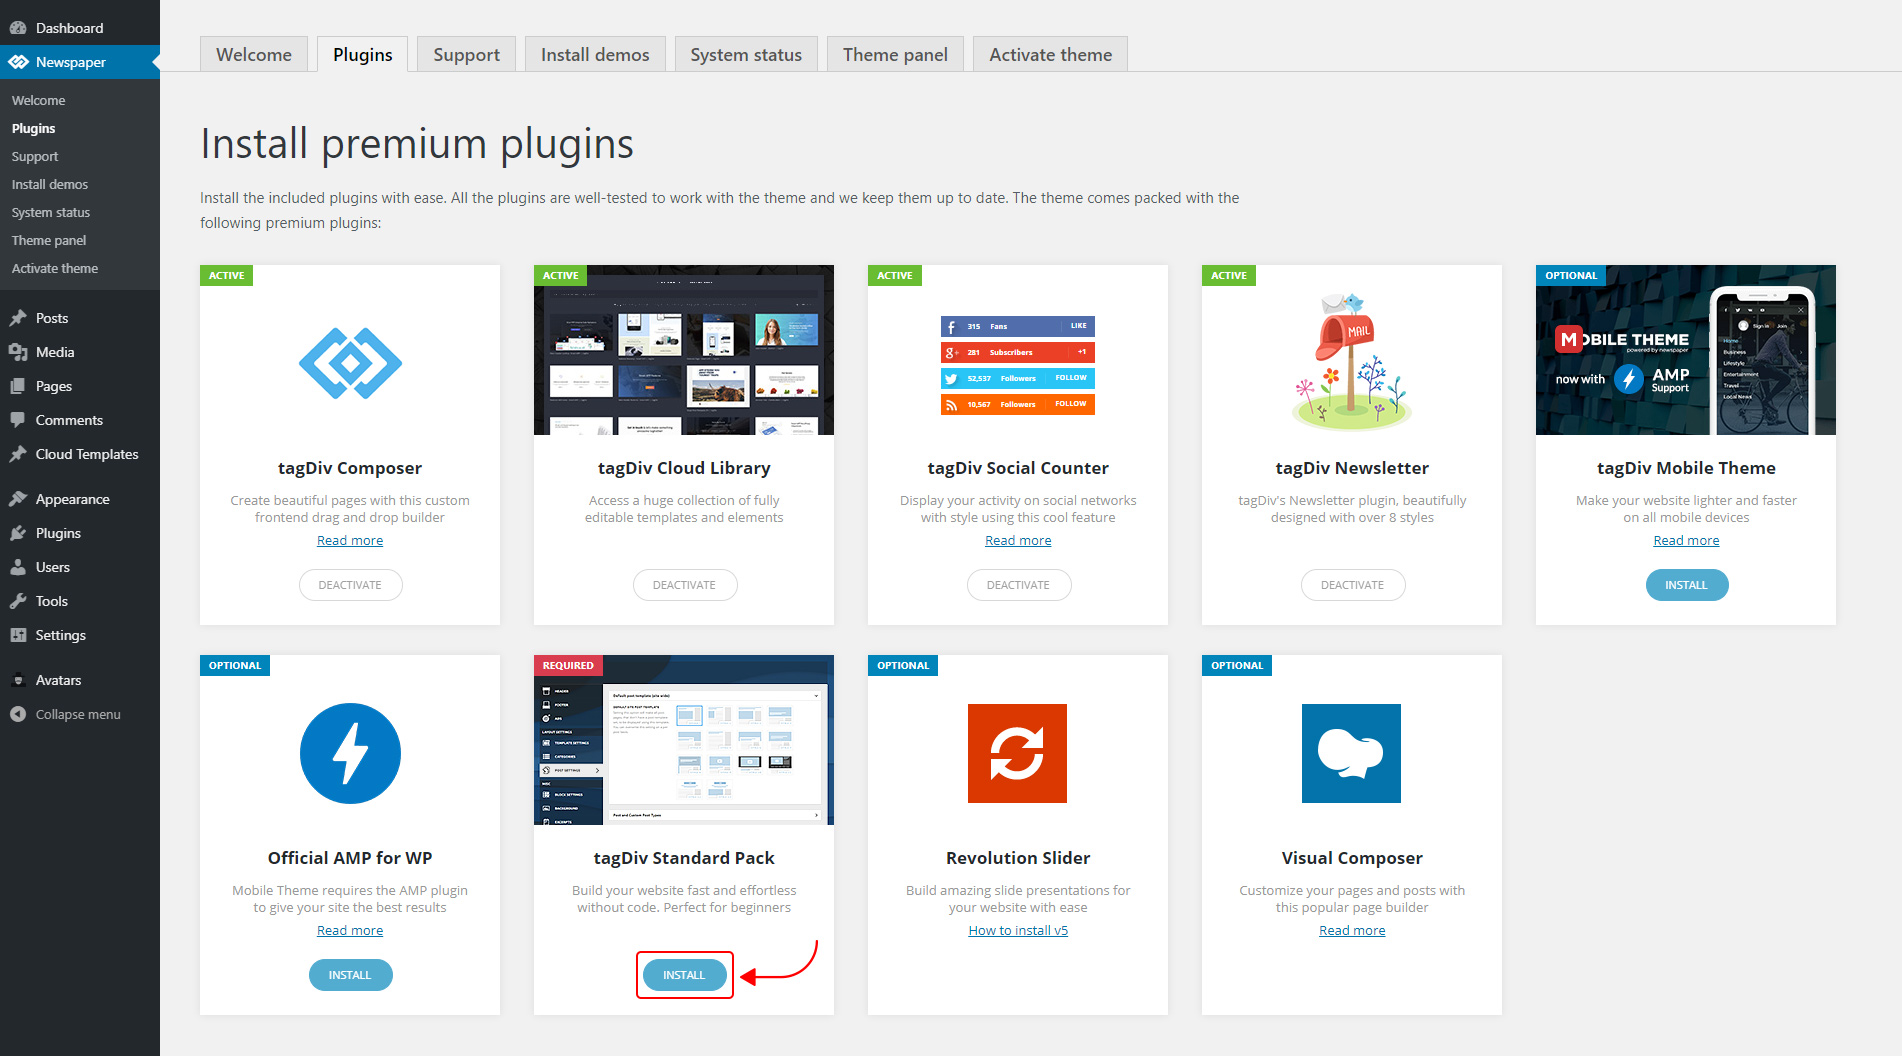Click the Plugins plug icon in sidebar
This screenshot has height=1056, width=1902.
tap(18, 533)
